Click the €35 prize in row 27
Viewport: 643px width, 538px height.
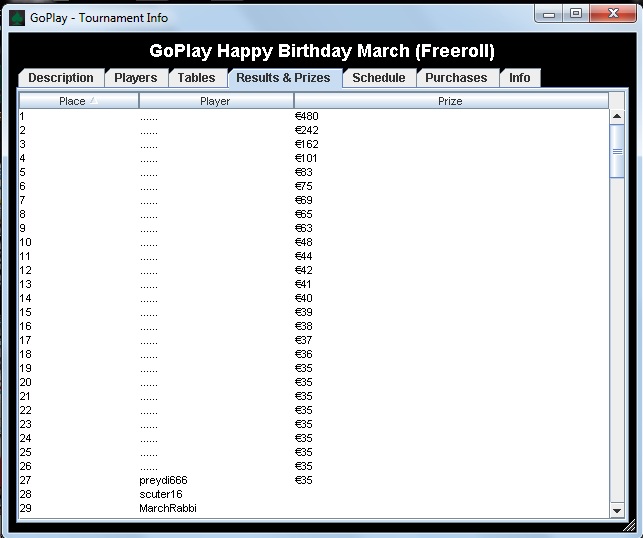[303, 480]
